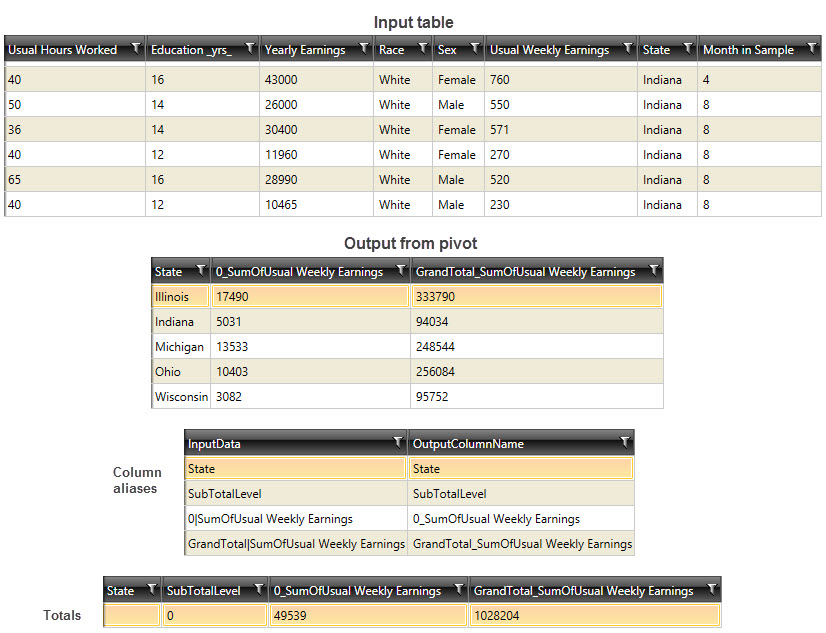This screenshot has width=826, height=633.
Task: Select SubTotalLevel cell under OutputColumnName
Action: tap(521, 494)
